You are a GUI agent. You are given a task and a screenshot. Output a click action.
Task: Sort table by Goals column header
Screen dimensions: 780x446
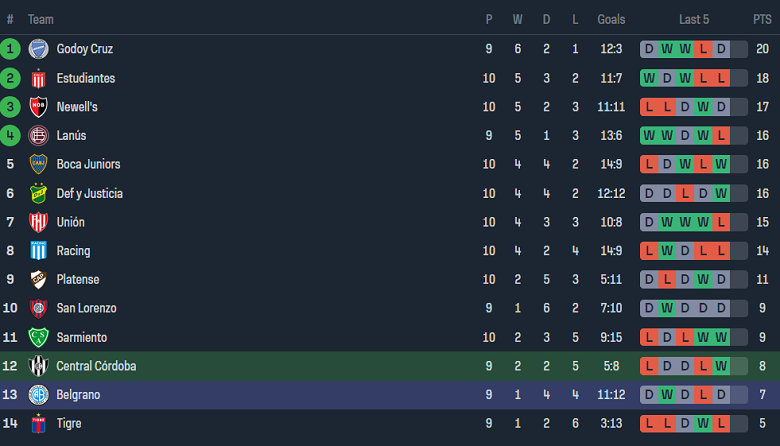611,19
